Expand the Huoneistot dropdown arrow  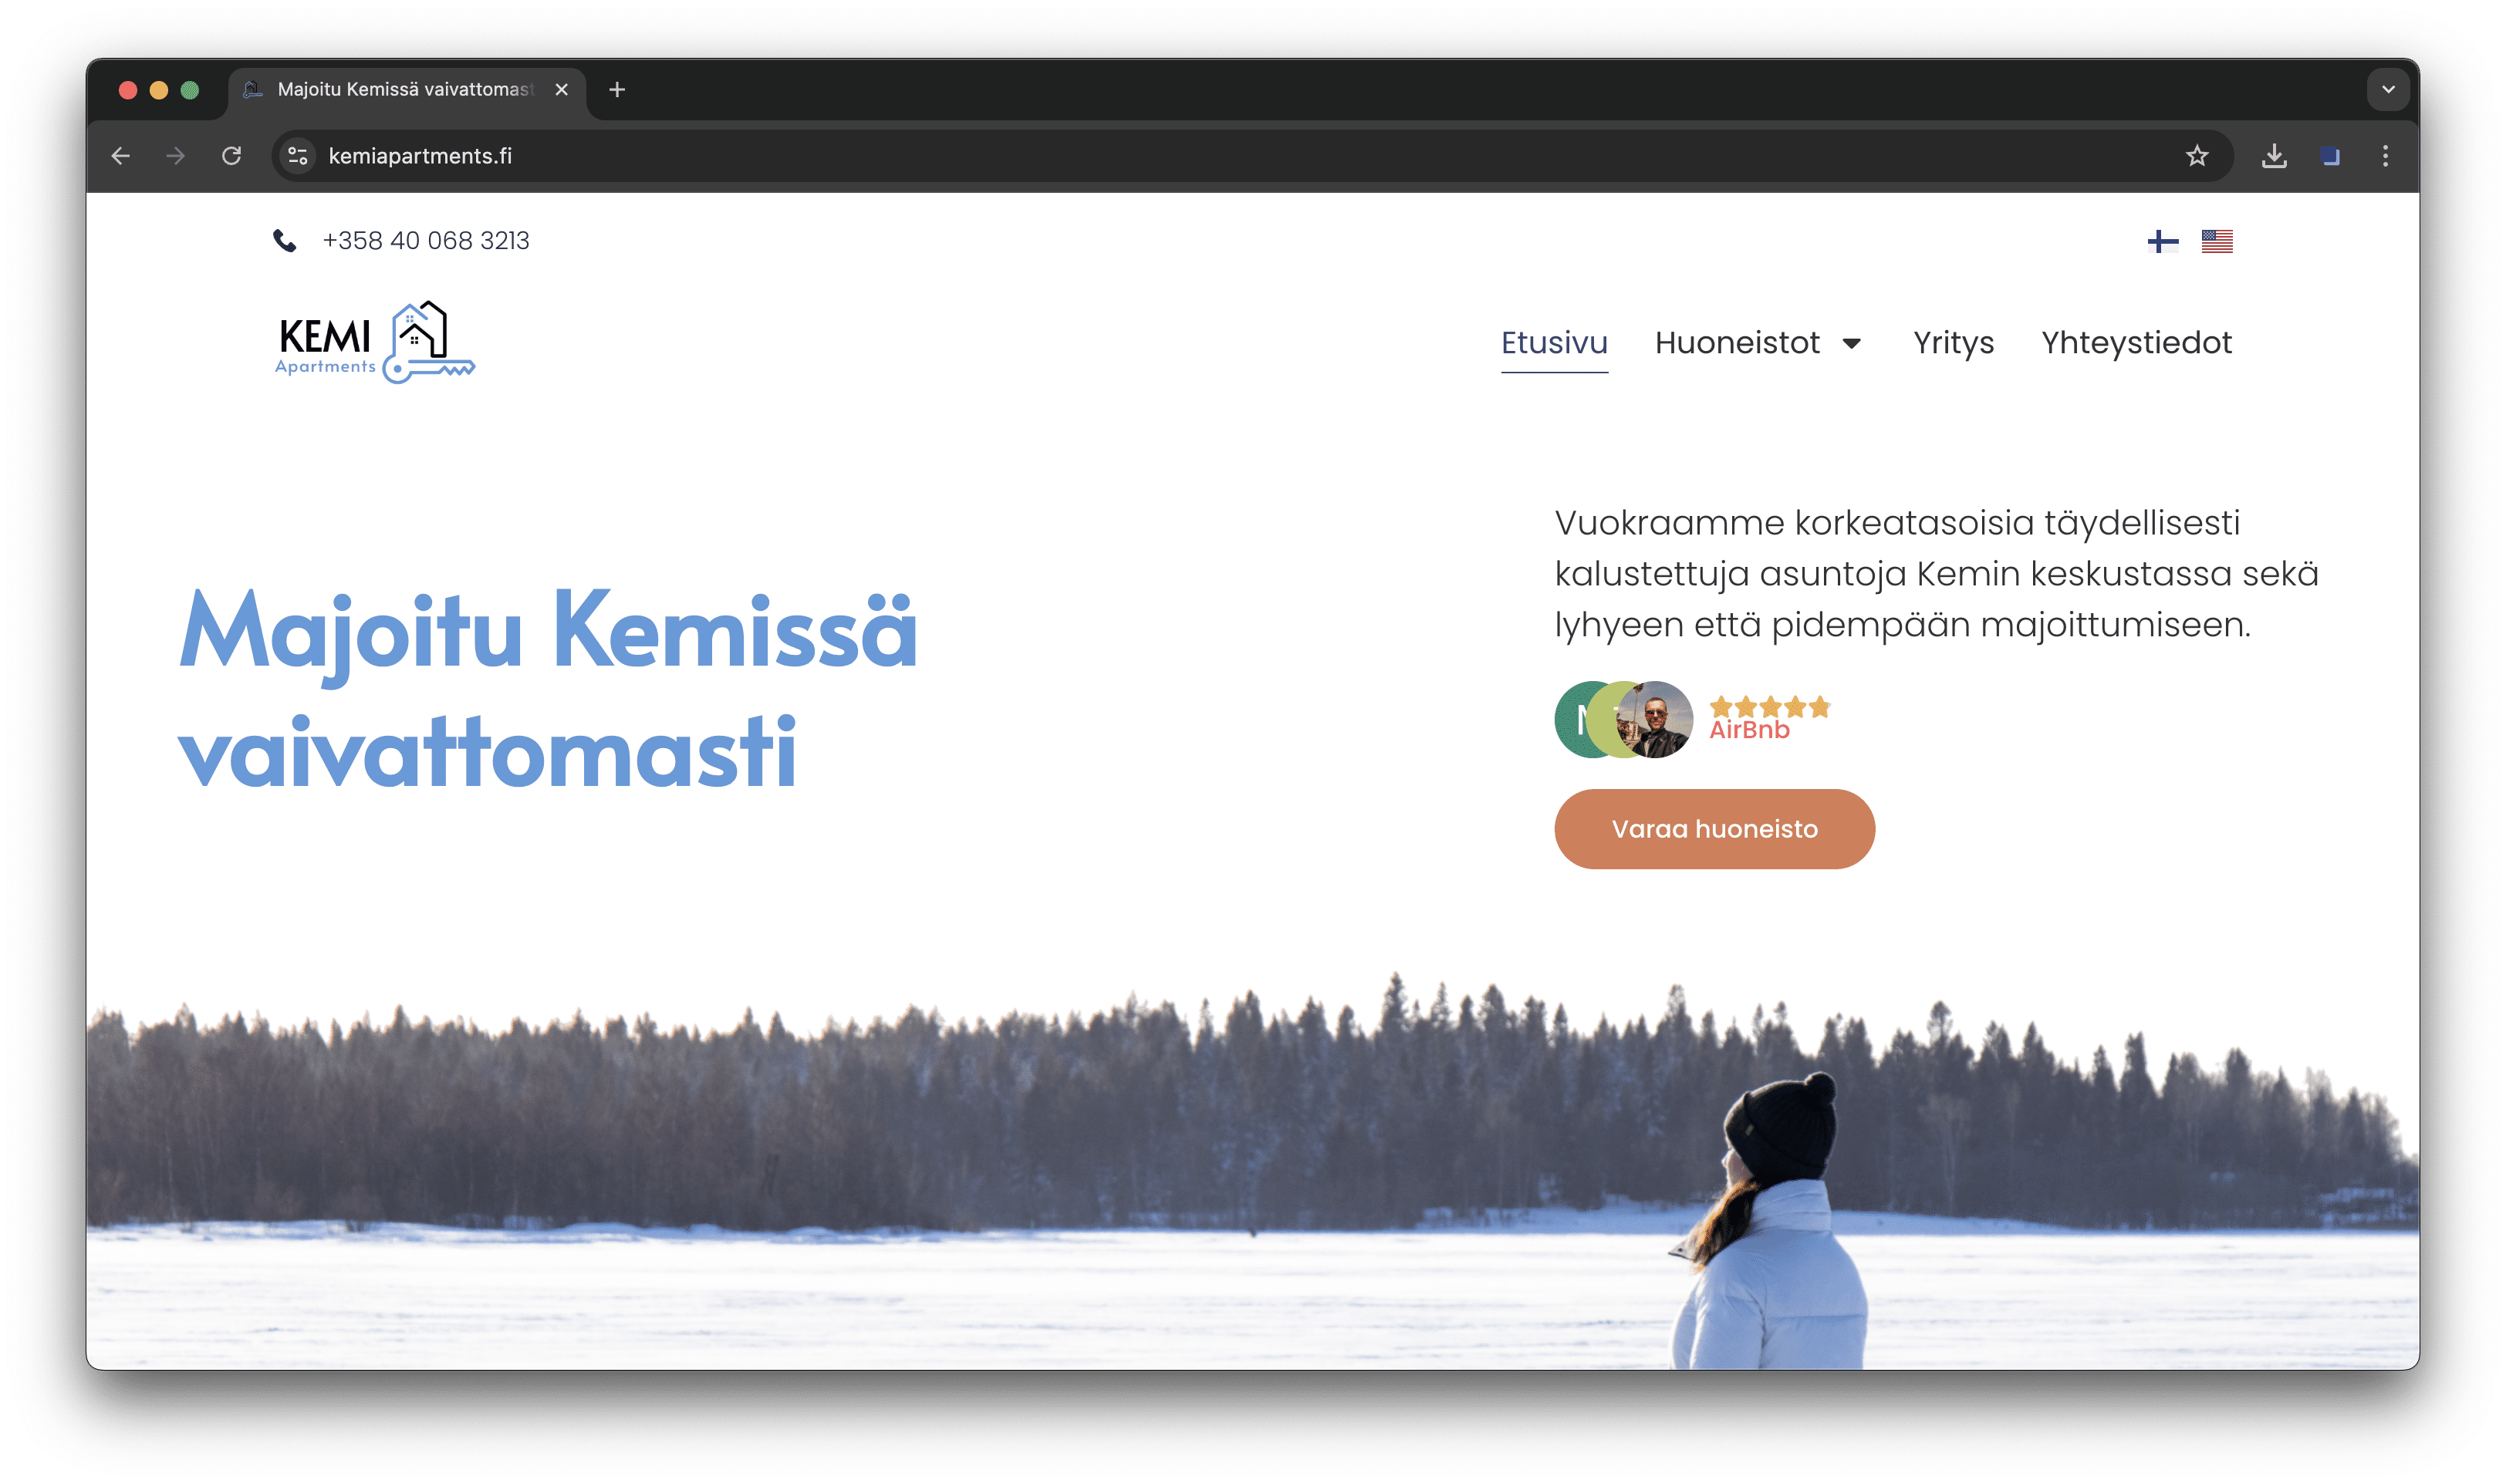pos(1851,344)
